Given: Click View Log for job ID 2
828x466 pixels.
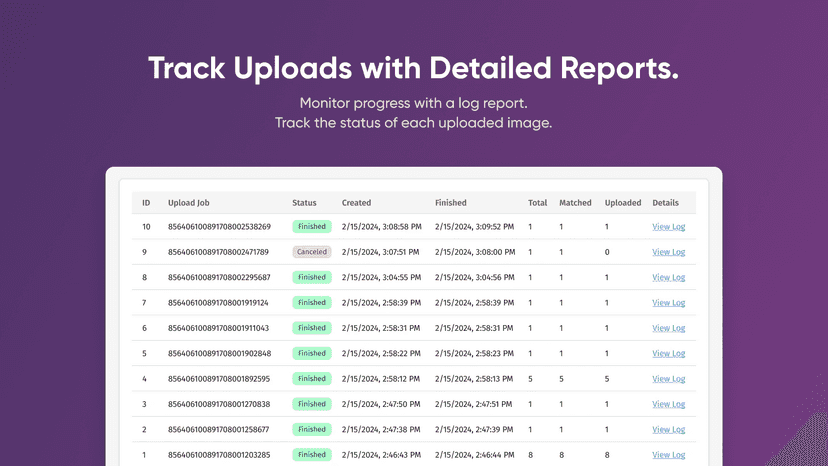Looking at the screenshot, I should [669, 430].
